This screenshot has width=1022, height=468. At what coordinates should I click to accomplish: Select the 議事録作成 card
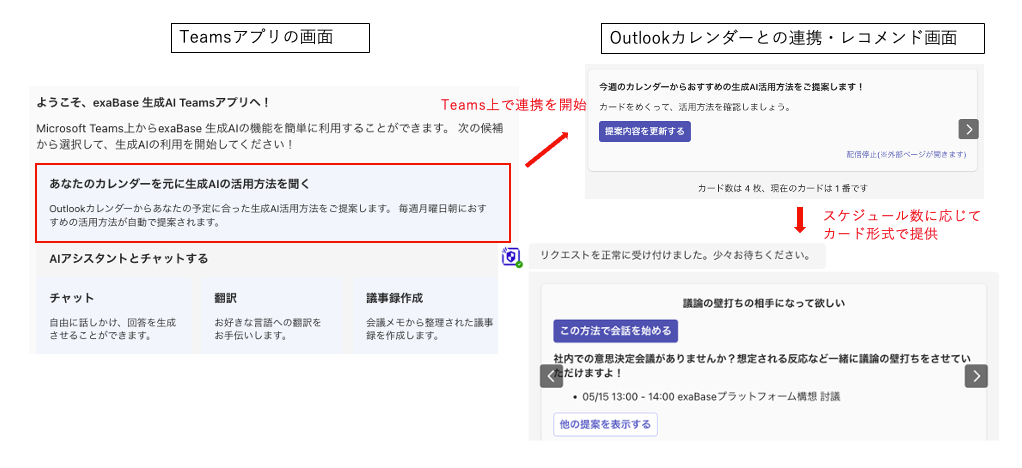426,315
